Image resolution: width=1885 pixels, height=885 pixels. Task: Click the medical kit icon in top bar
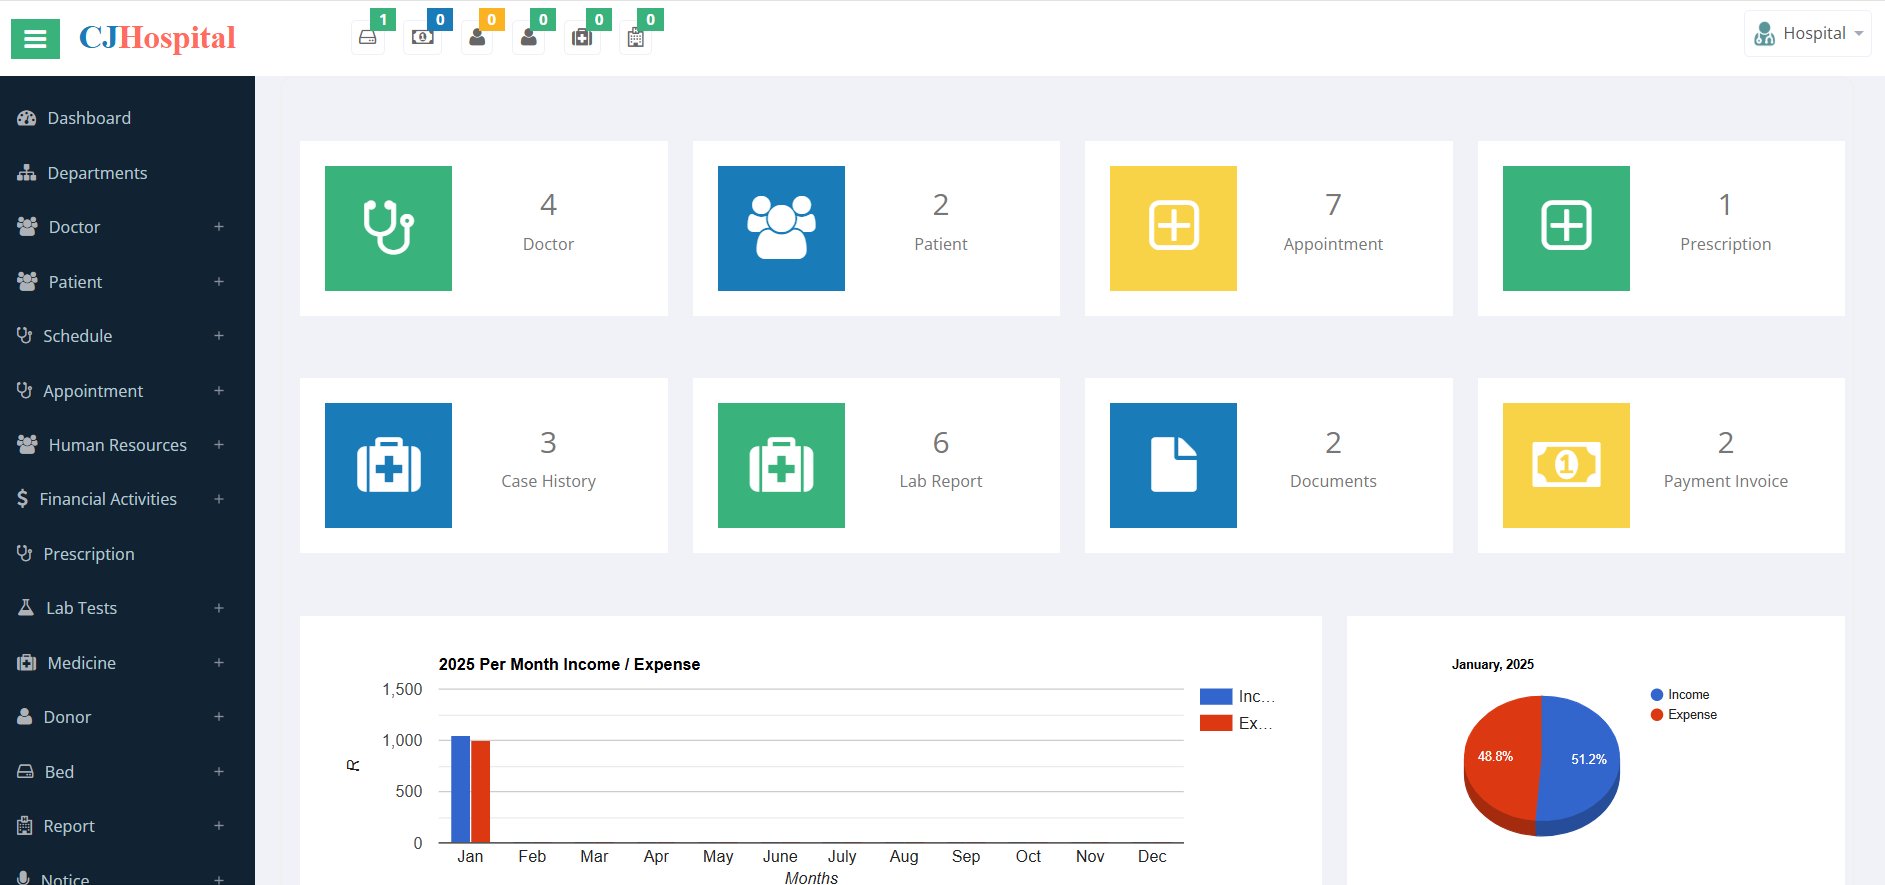[x=582, y=38]
